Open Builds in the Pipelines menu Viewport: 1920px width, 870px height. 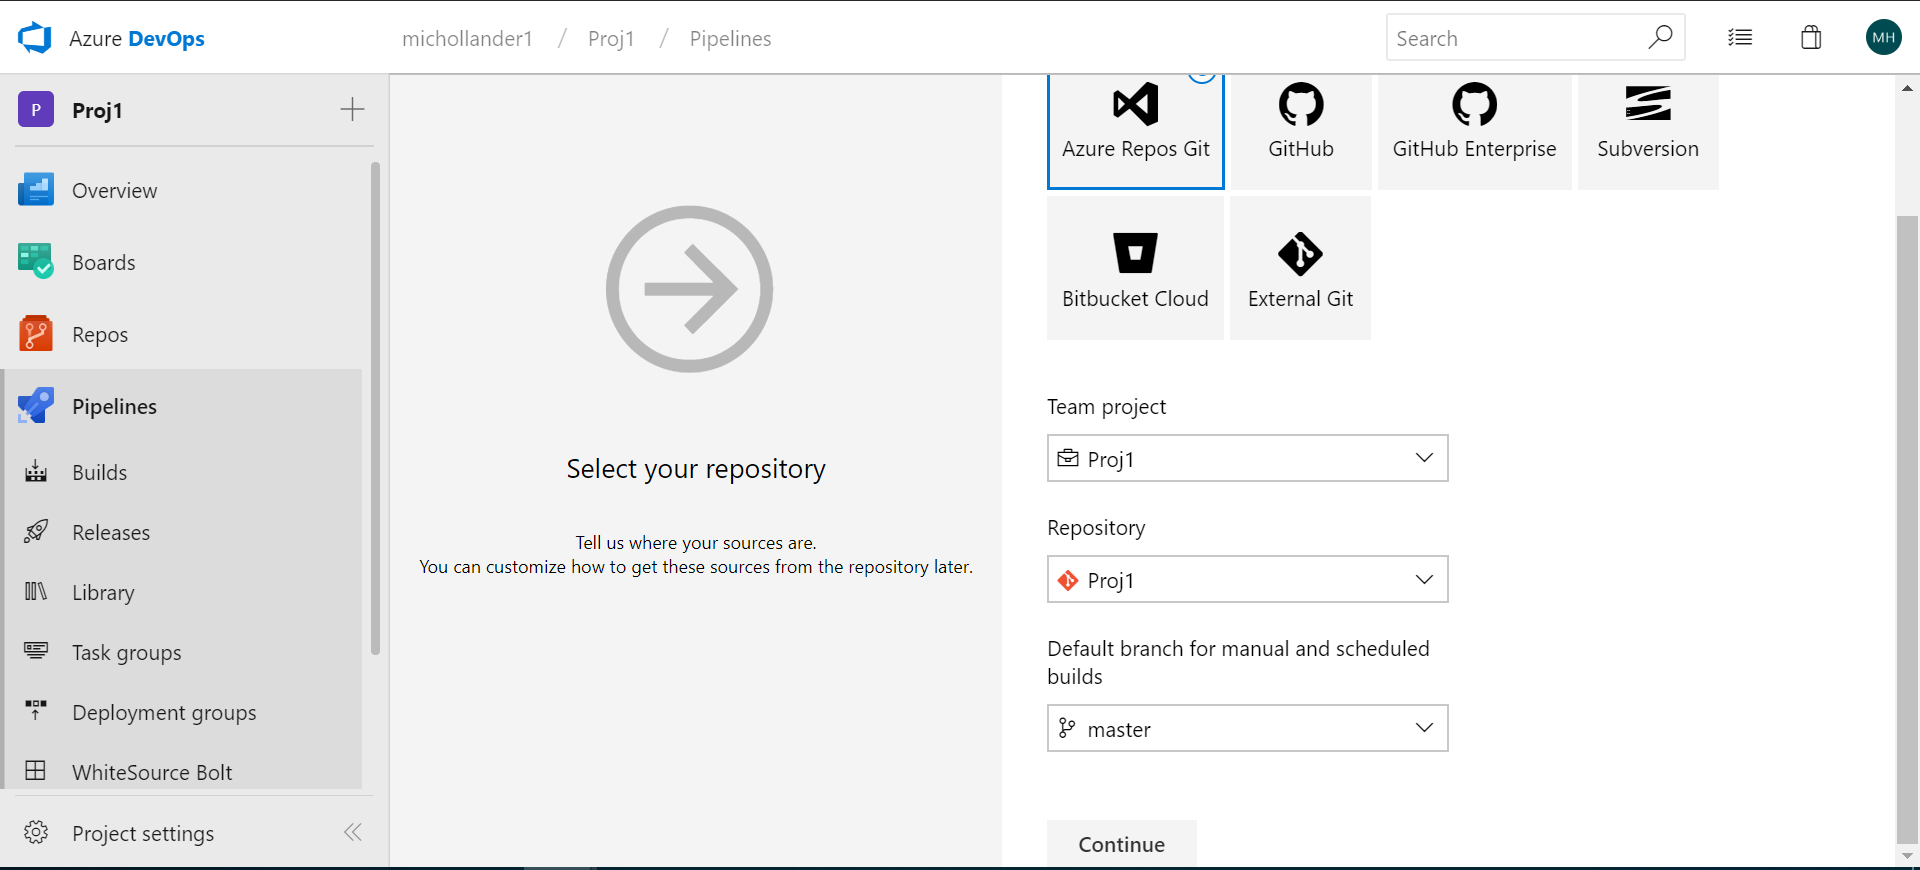coord(99,473)
